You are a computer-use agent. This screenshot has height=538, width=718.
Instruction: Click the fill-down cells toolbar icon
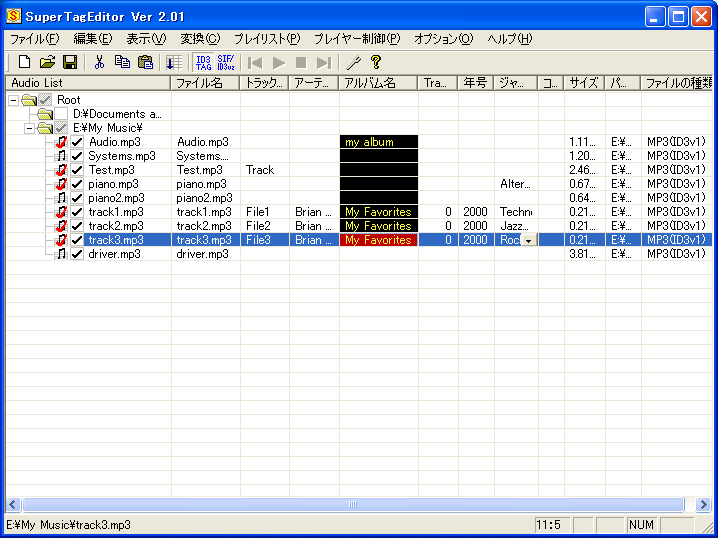click(x=174, y=62)
